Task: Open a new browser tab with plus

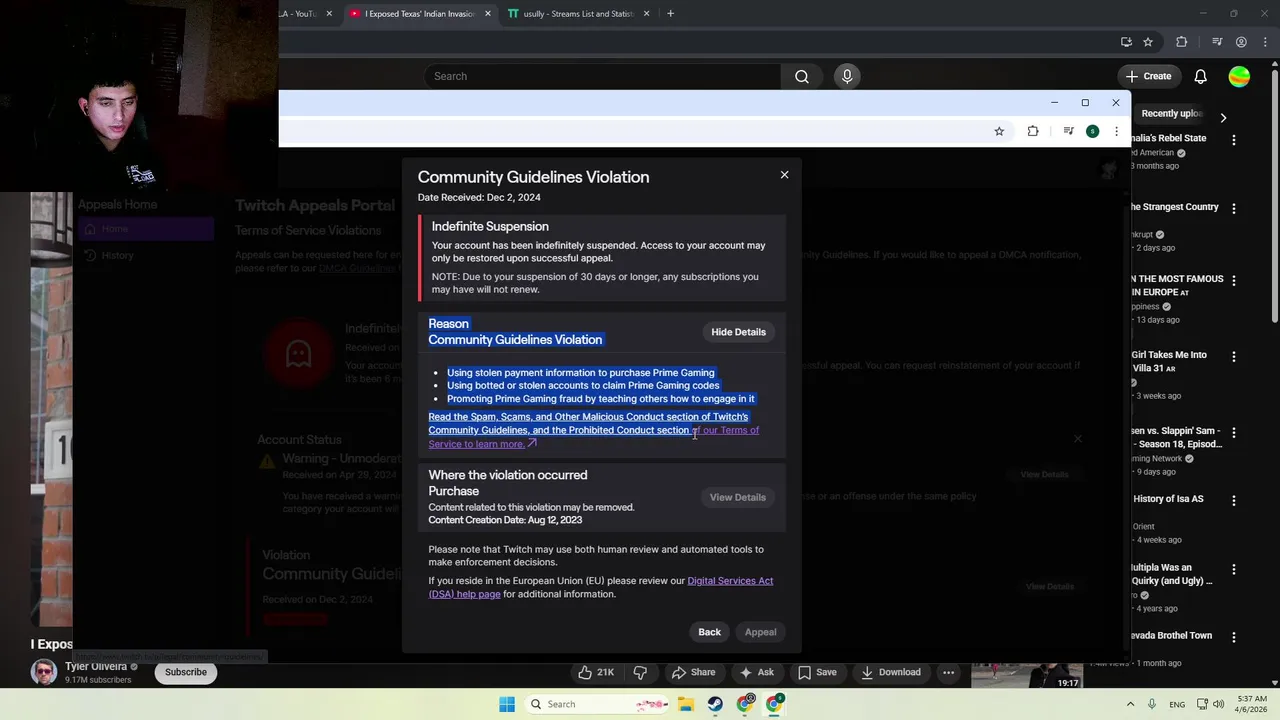Action: [670, 13]
